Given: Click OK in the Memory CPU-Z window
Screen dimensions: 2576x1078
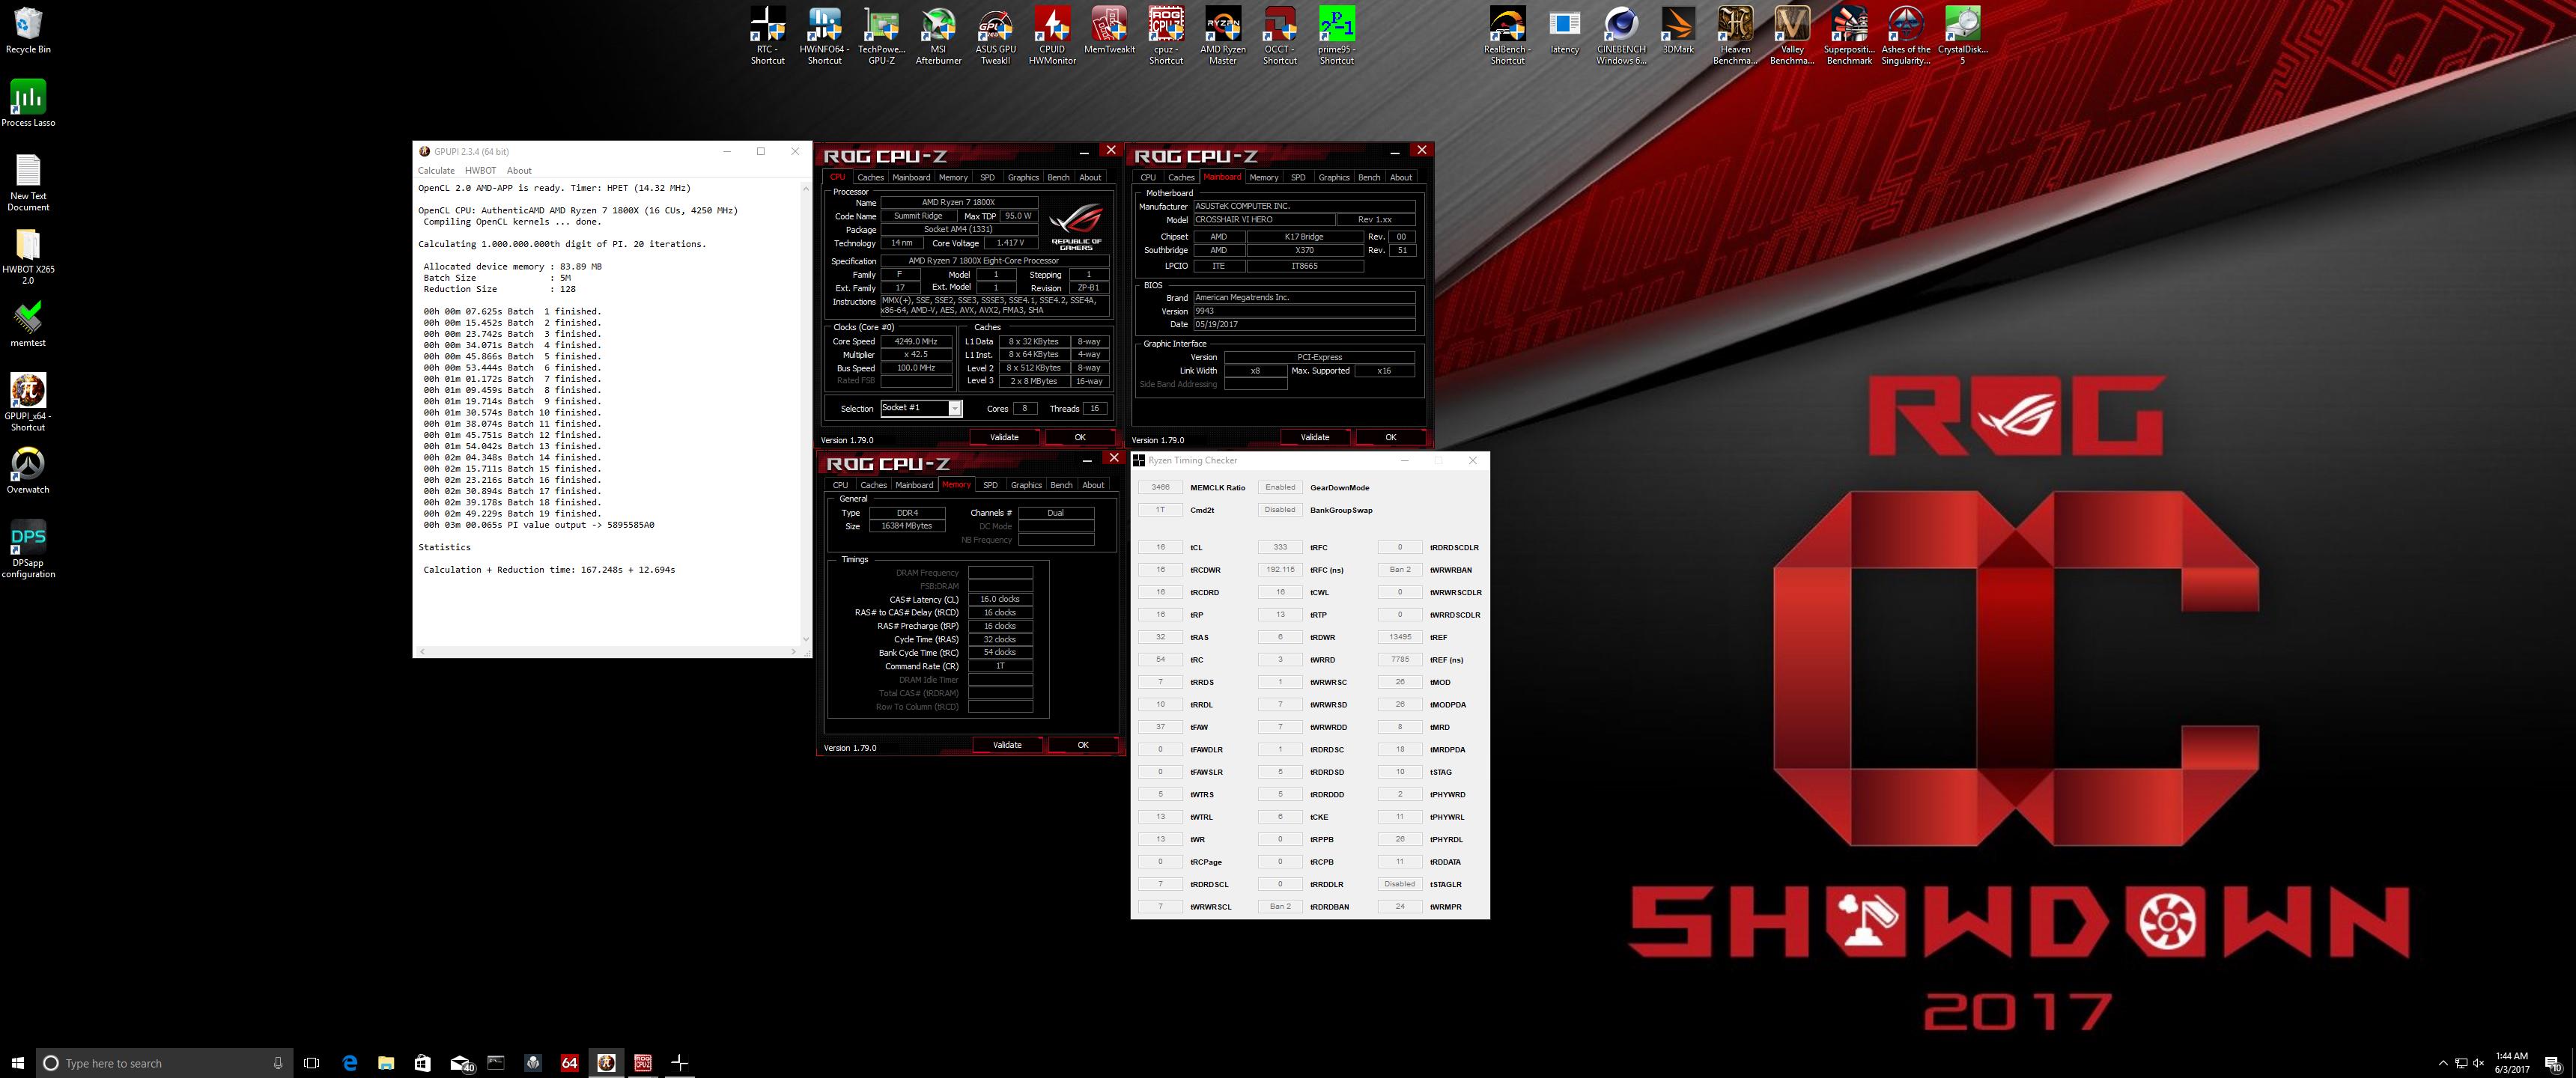Looking at the screenshot, I should (1083, 745).
